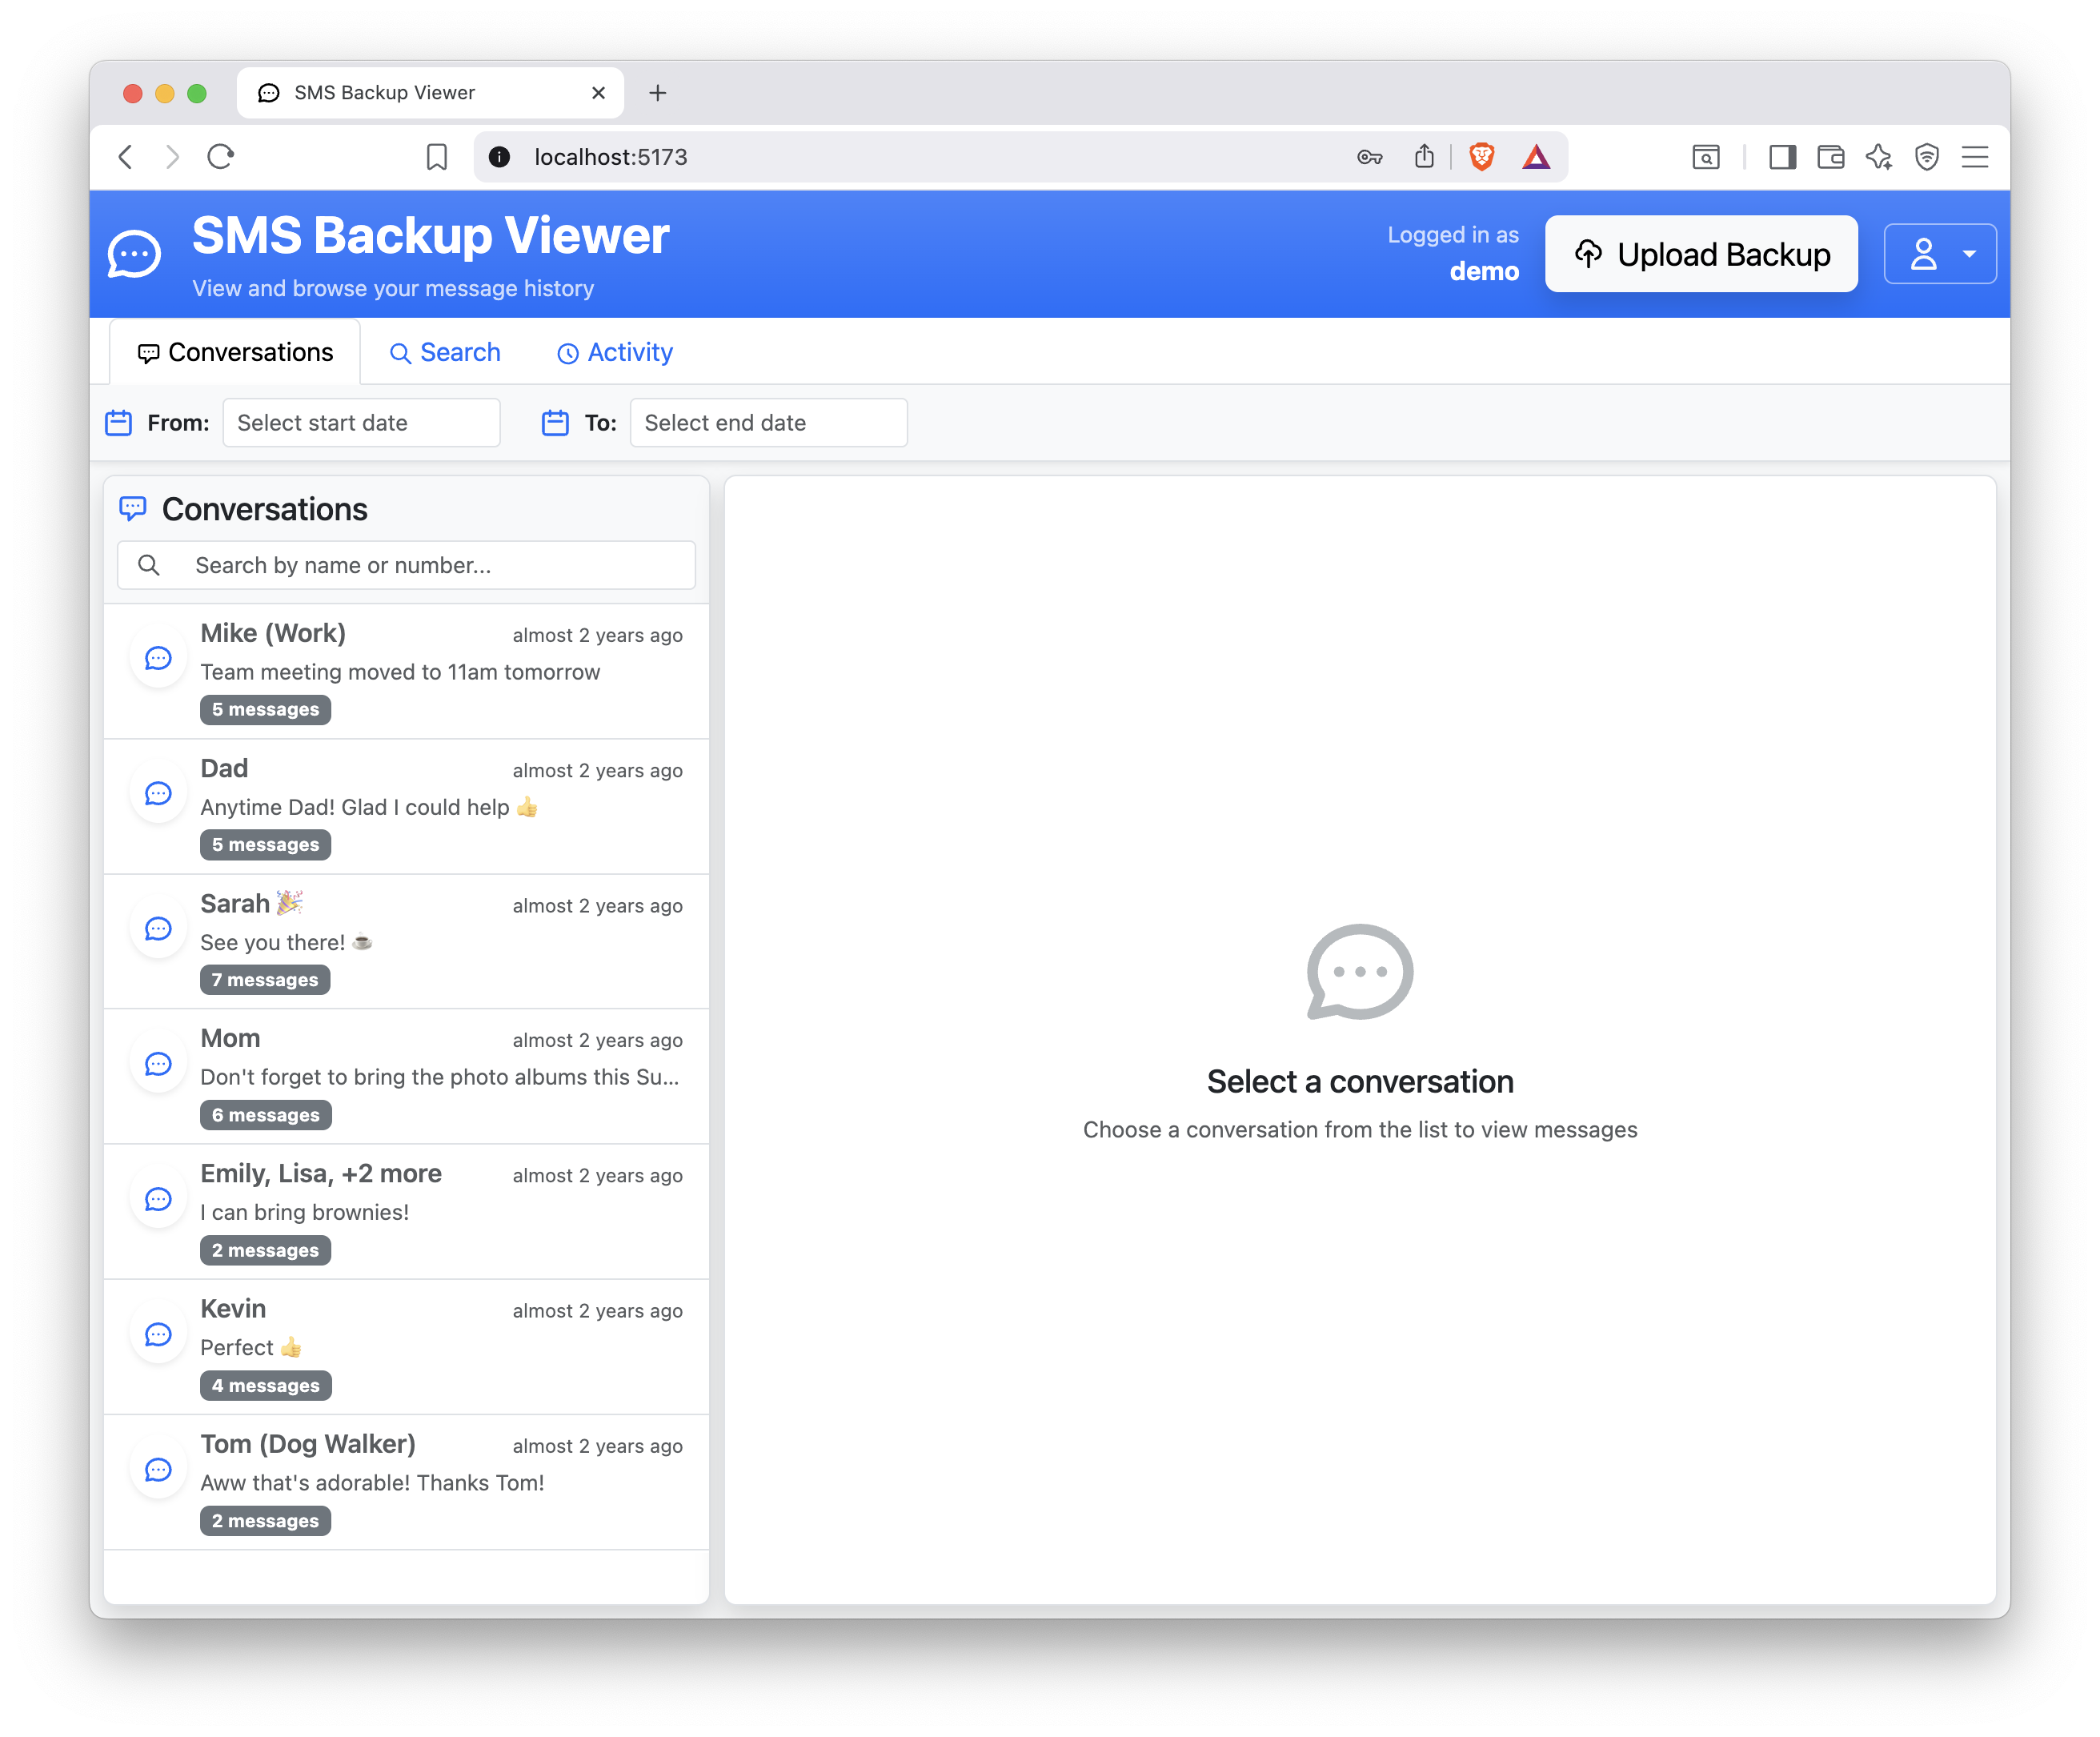Open the VPN shield icon
The width and height of the screenshot is (2100, 1737).
(x=1927, y=157)
